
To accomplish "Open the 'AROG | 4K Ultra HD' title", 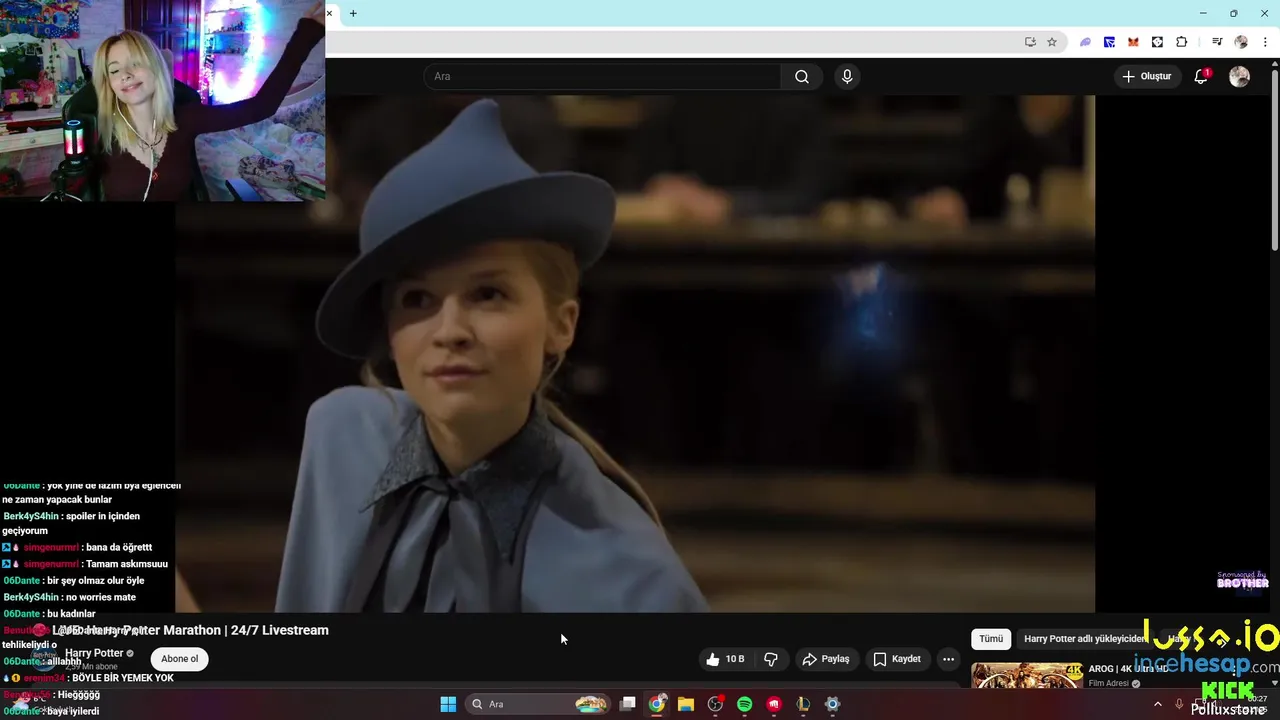I will (x=1128, y=669).
